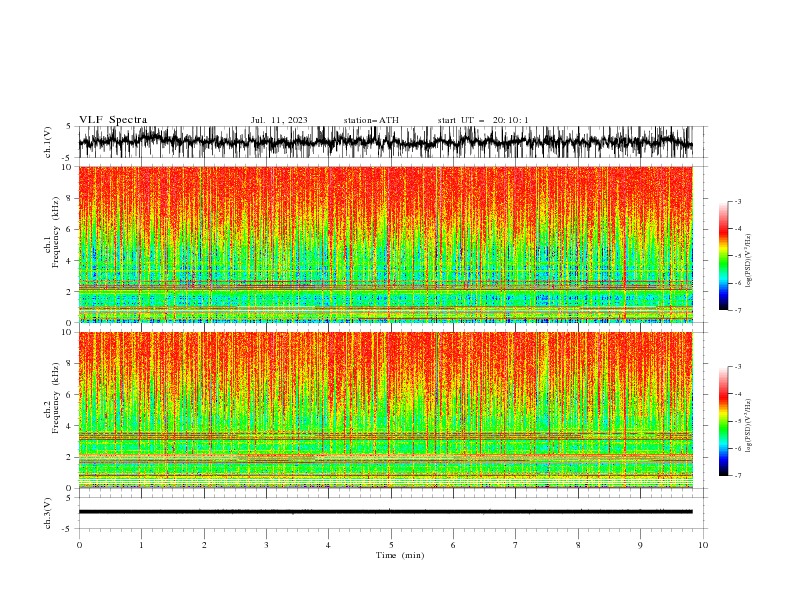
Task: Click the time axis tick label "7"
Action: tap(516, 545)
